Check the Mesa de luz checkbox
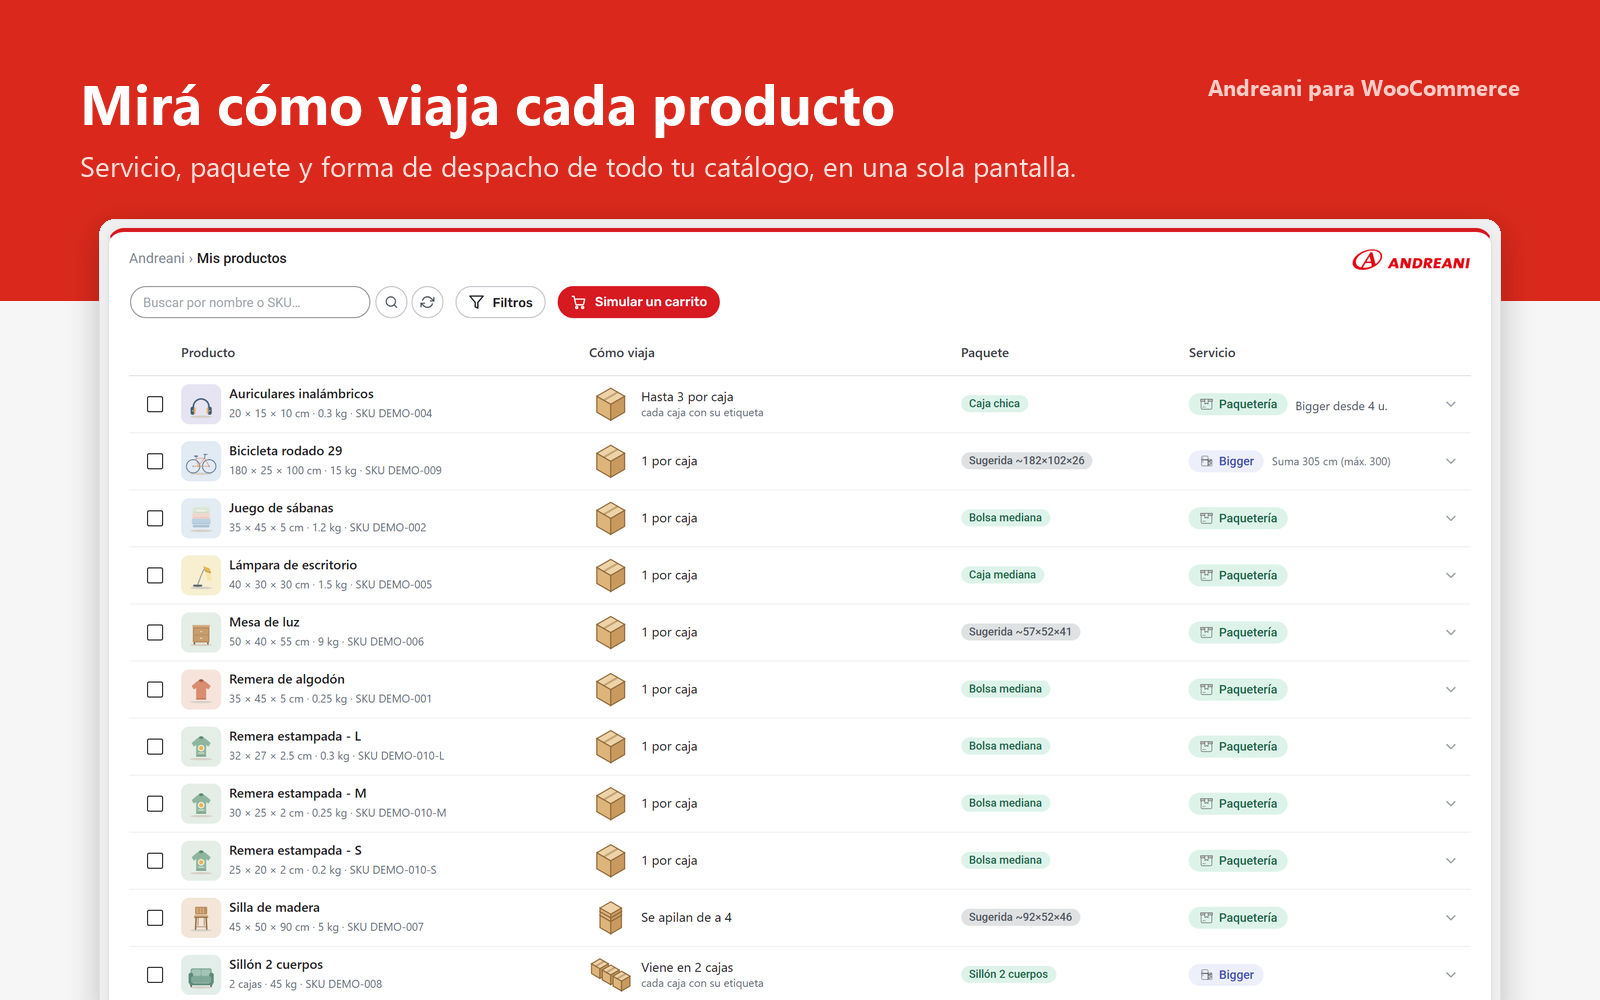This screenshot has width=1600, height=1000. coord(155,632)
